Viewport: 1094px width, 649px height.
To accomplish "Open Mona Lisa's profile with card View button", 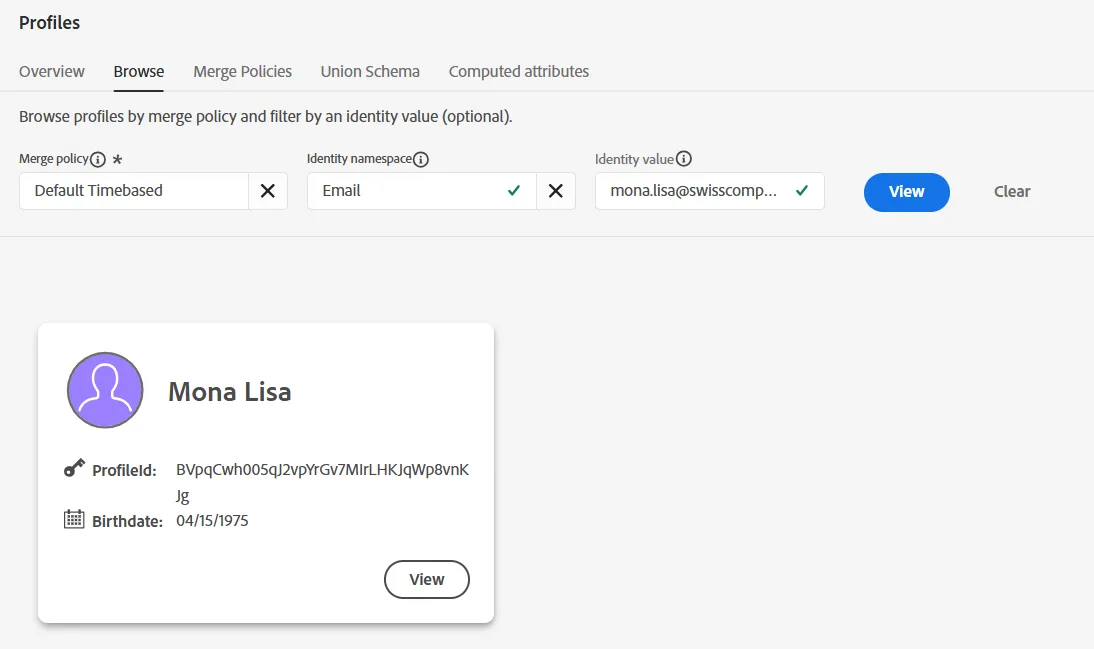I will 426,579.
